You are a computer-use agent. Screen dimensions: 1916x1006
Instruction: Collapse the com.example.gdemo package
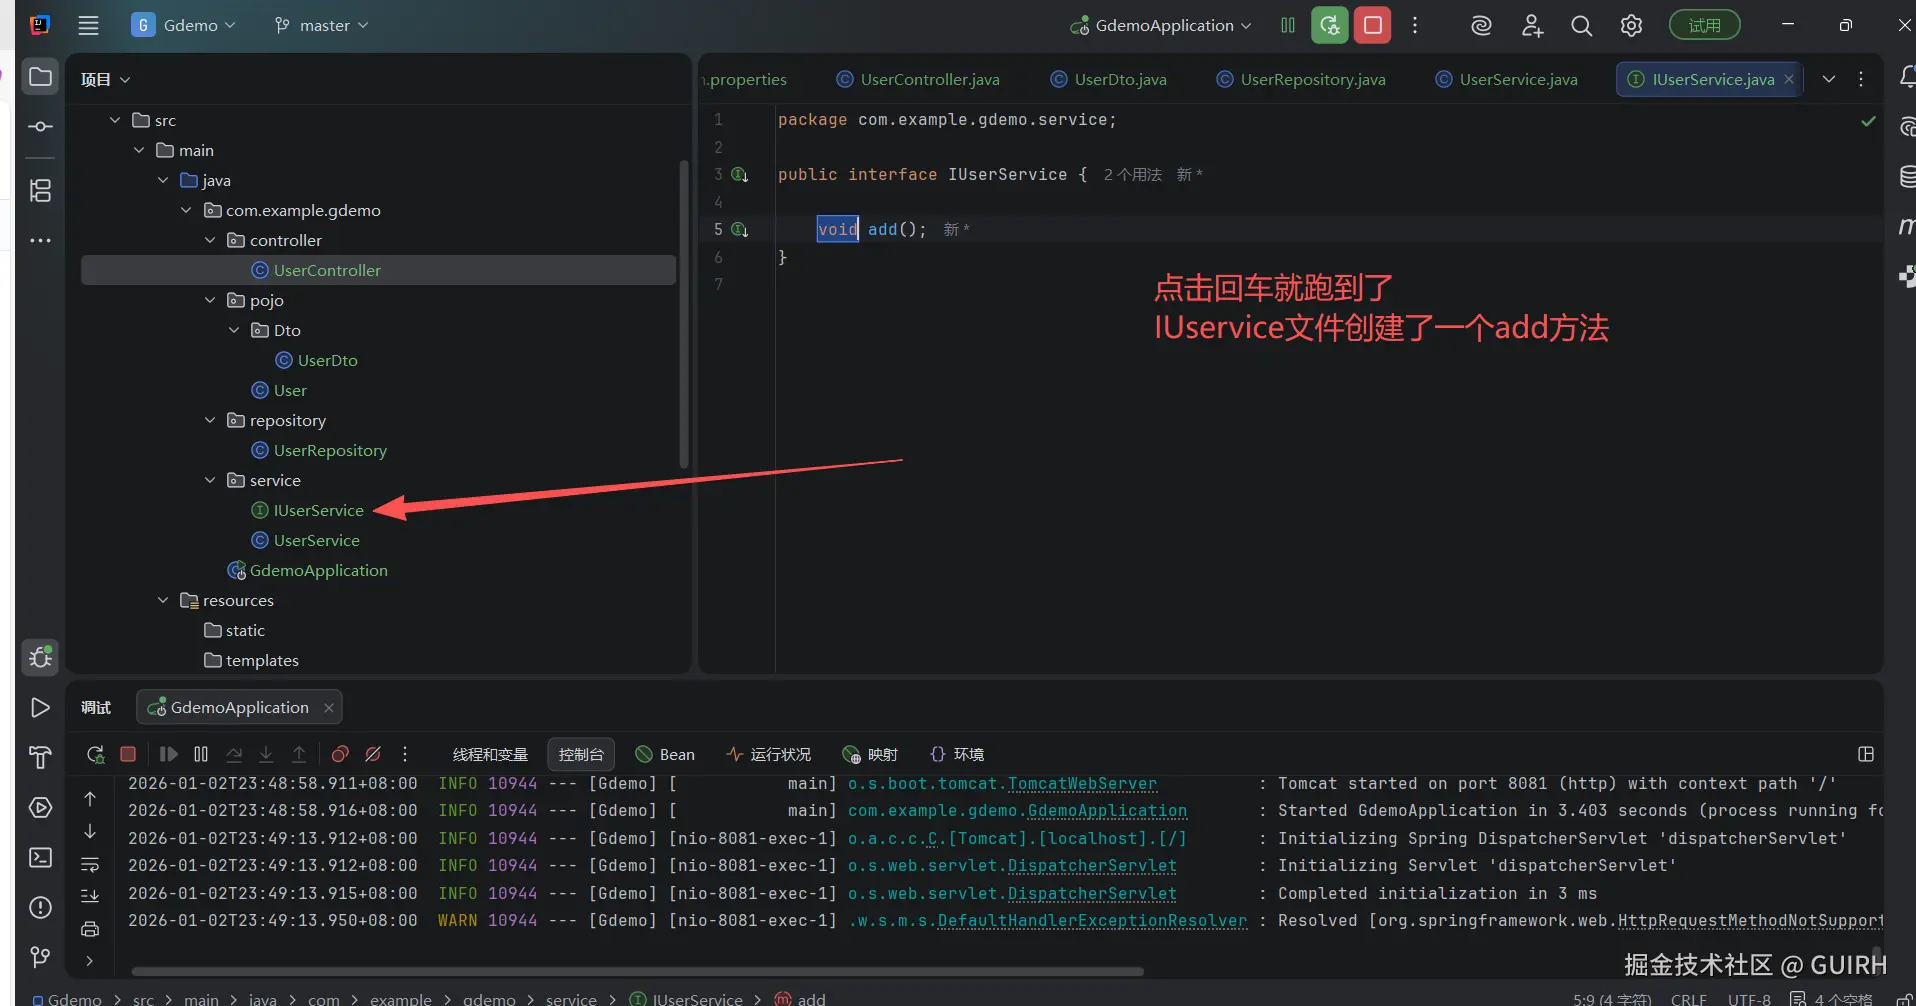(186, 210)
